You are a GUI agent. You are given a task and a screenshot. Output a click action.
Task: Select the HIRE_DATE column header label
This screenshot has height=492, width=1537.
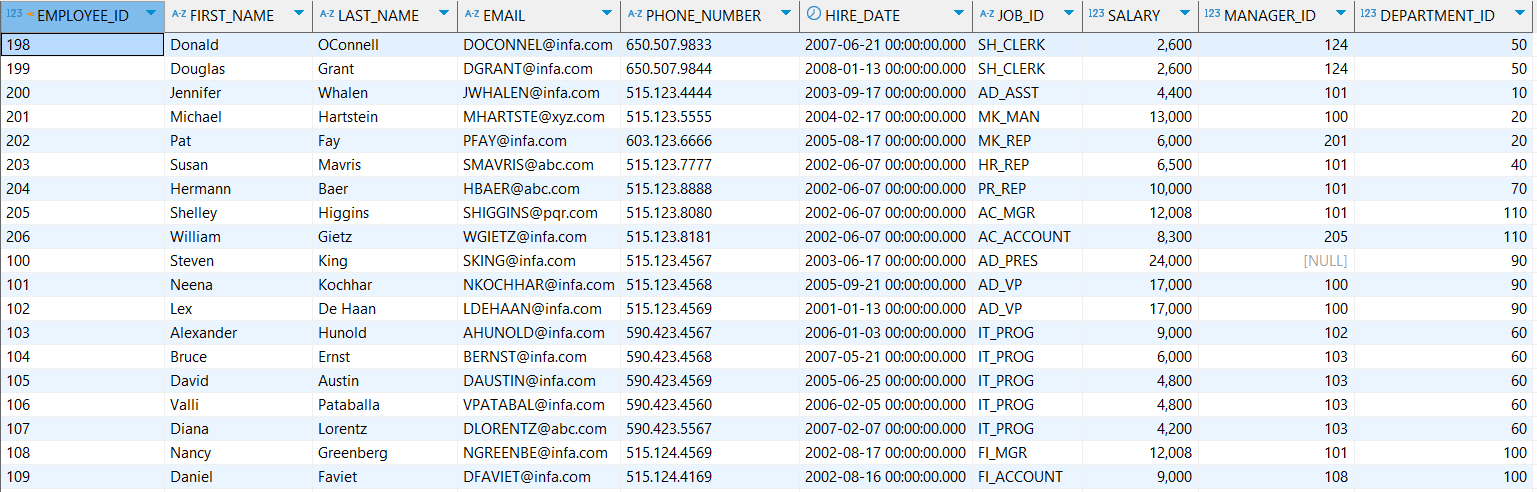tap(862, 16)
